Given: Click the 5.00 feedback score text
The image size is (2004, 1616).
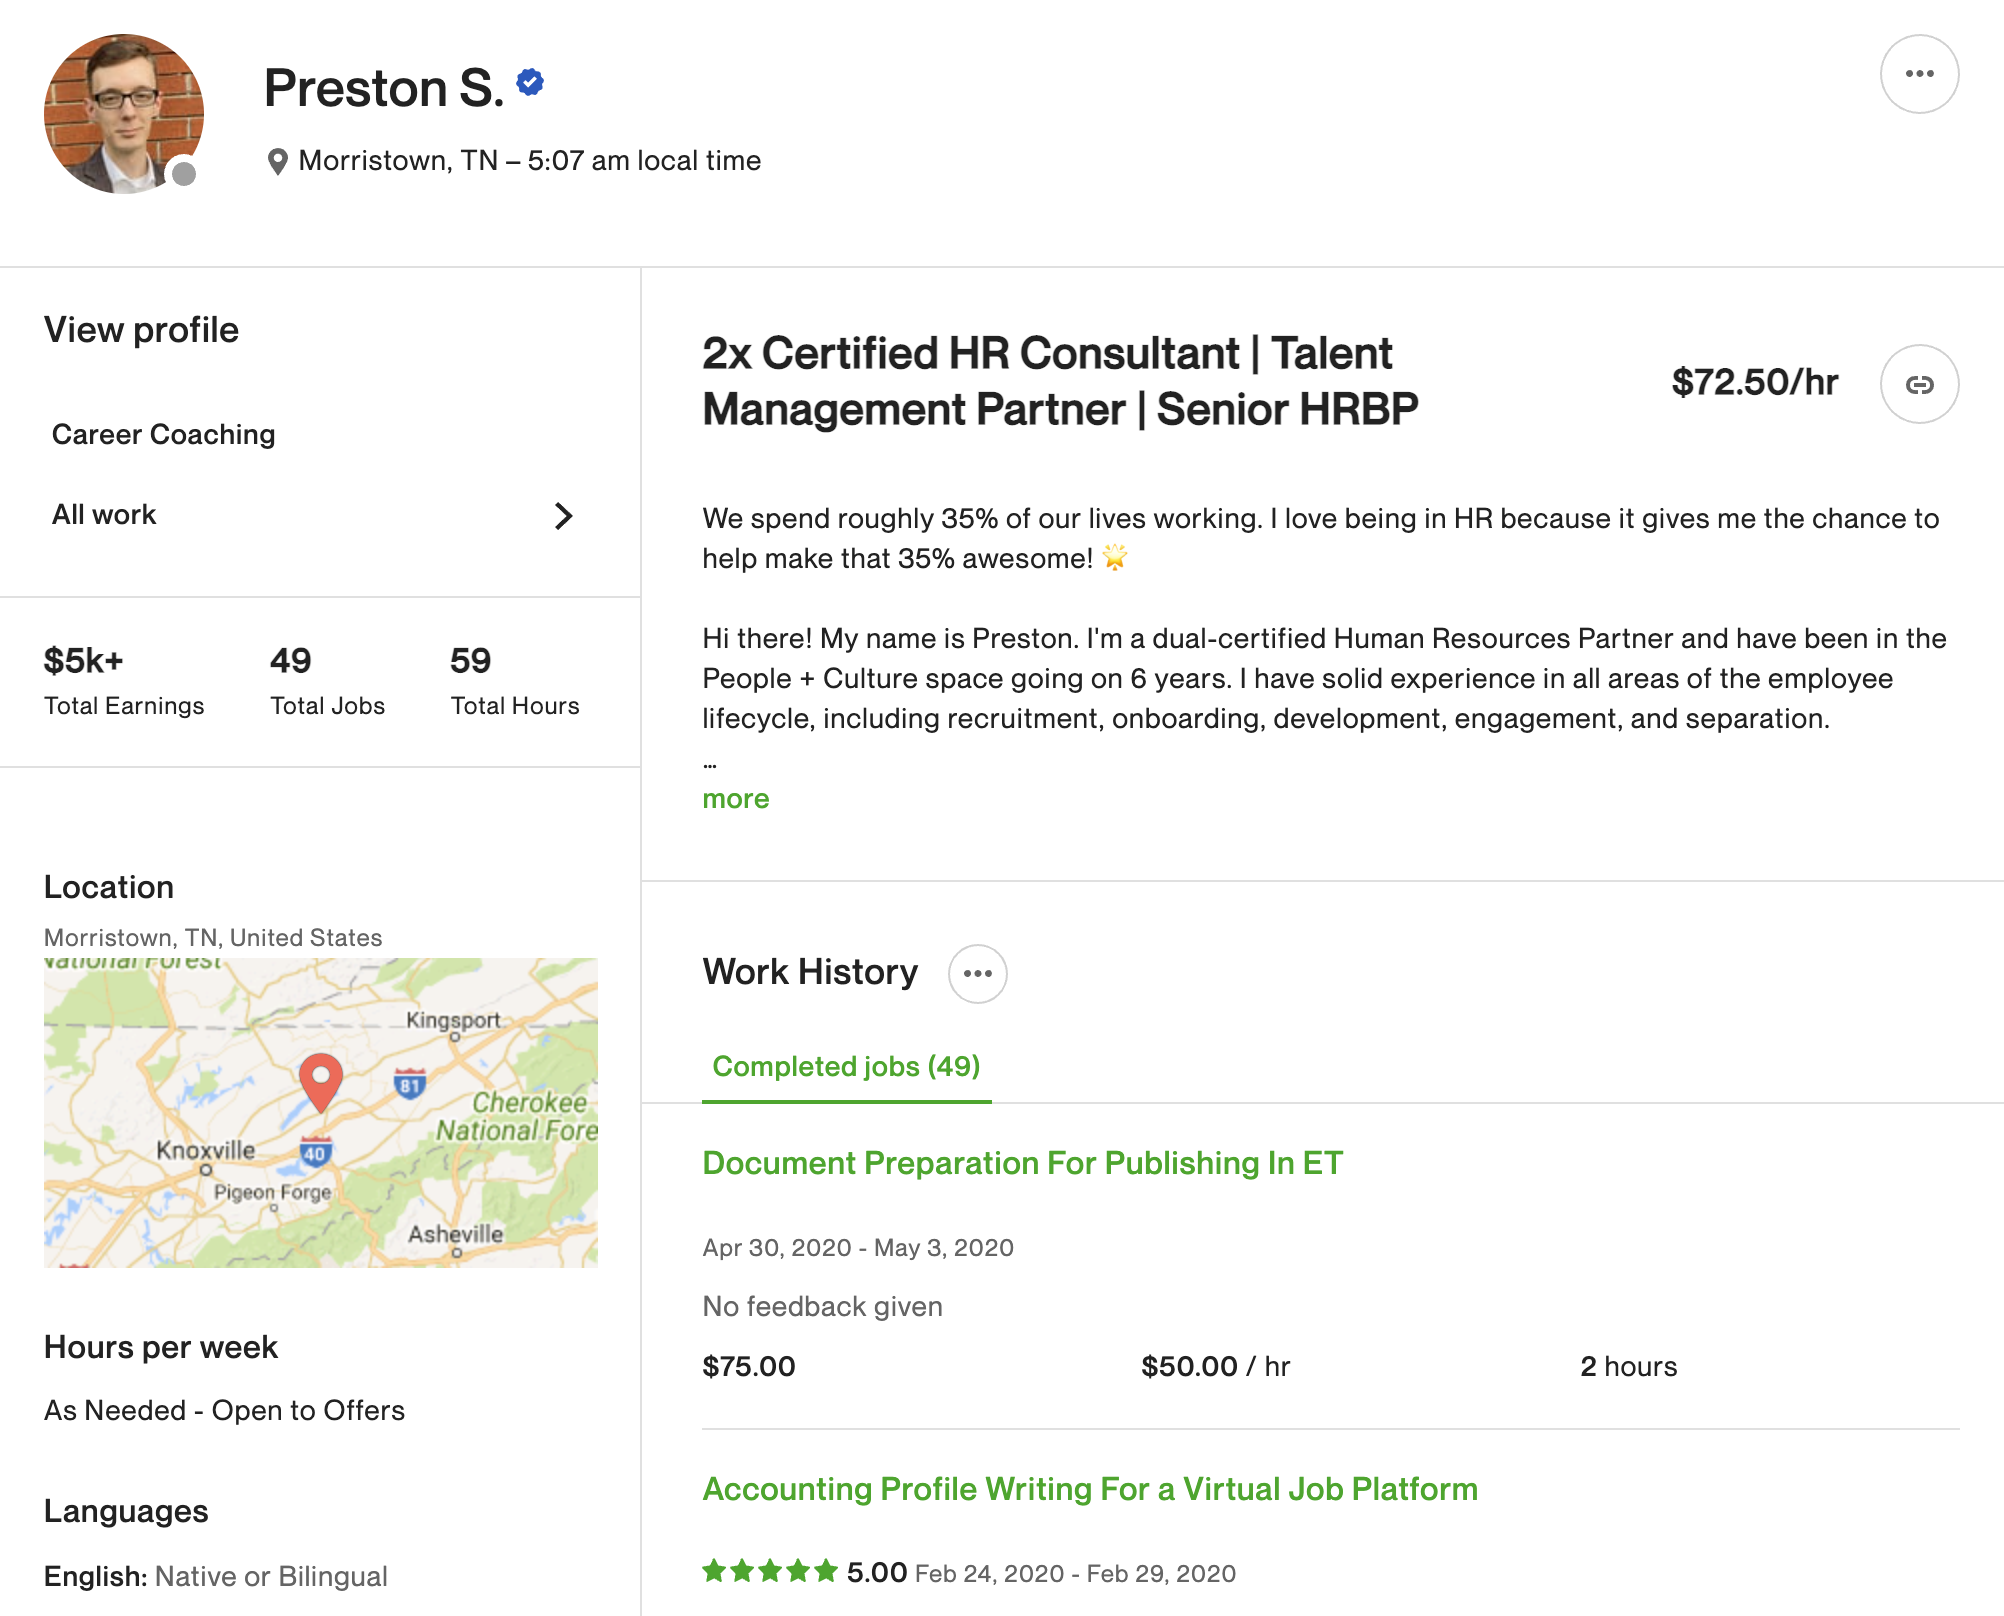Looking at the screenshot, I should (x=873, y=1571).
